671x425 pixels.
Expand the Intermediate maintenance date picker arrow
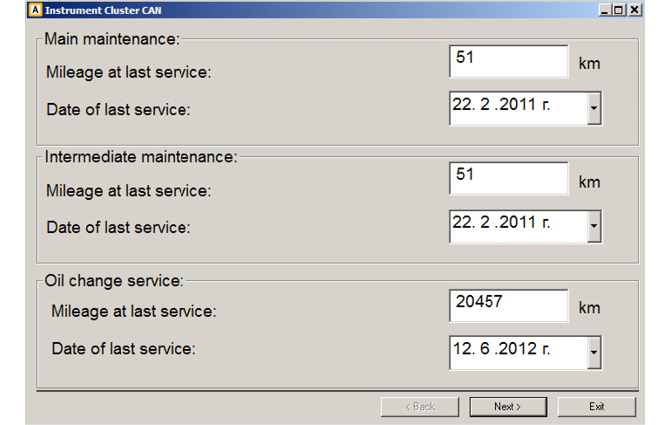(x=594, y=226)
